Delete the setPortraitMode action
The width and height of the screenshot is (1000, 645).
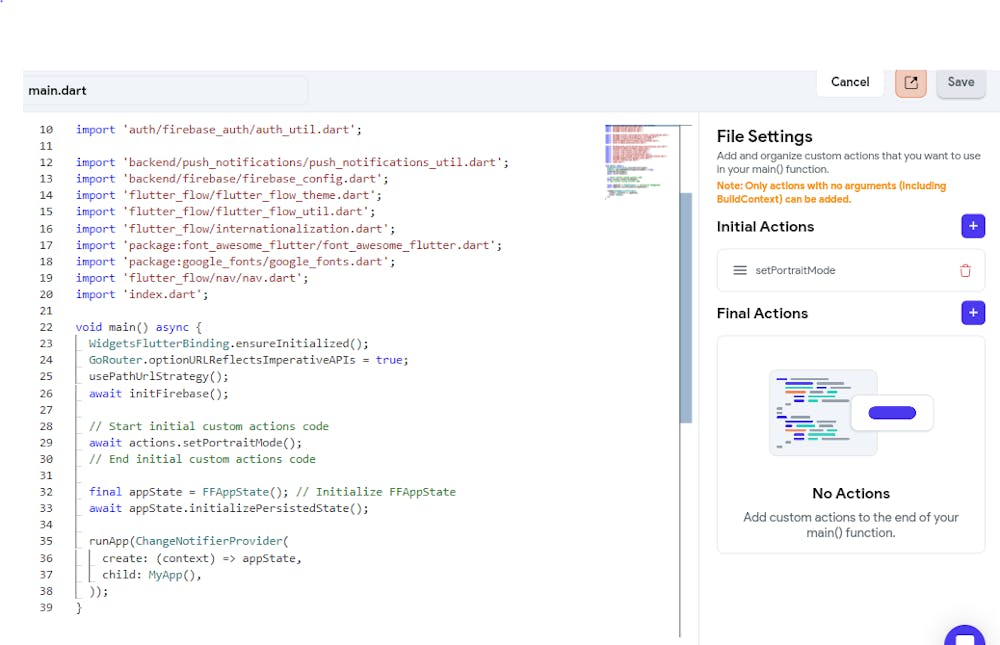965,270
